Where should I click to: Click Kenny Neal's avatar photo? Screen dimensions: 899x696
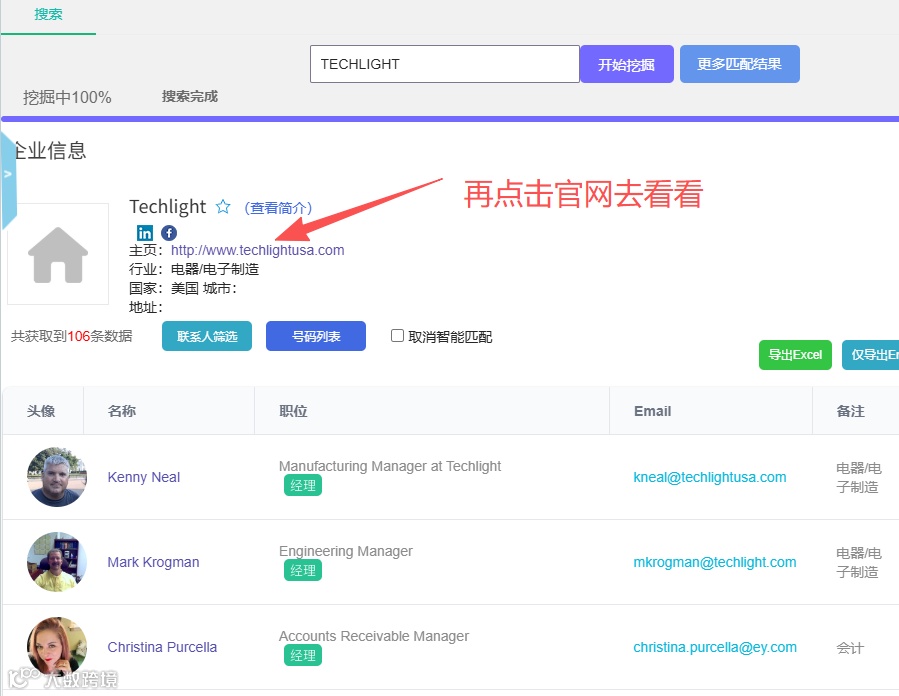(57, 477)
